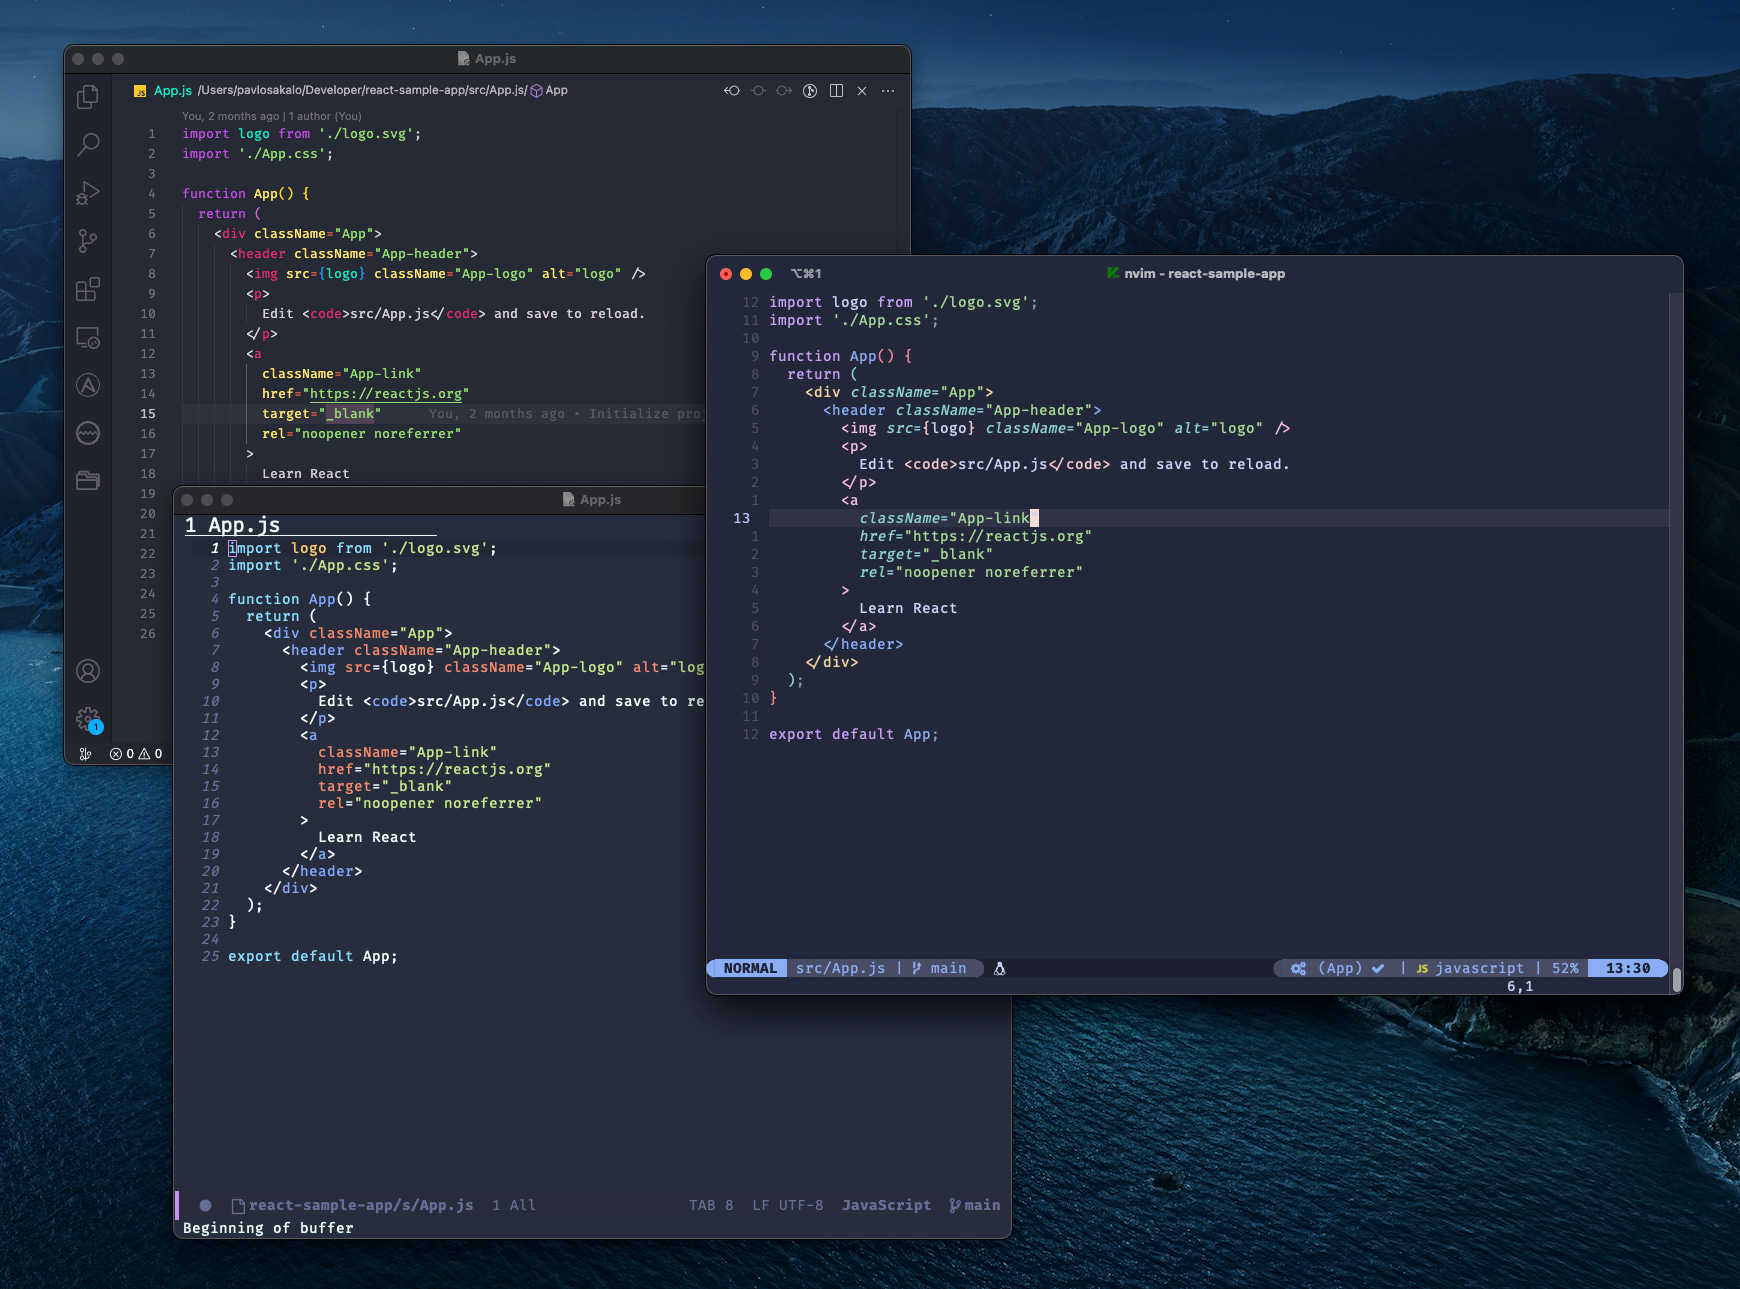This screenshot has height=1289, width=1740.
Task: Open the Manage settings gear
Action: [88, 718]
